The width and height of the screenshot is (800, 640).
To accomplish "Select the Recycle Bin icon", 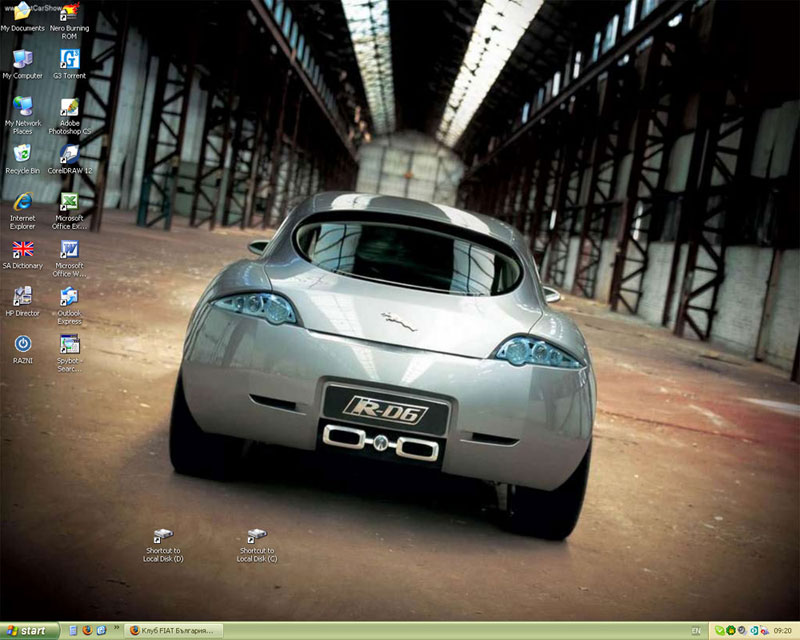I will tap(22, 154).
